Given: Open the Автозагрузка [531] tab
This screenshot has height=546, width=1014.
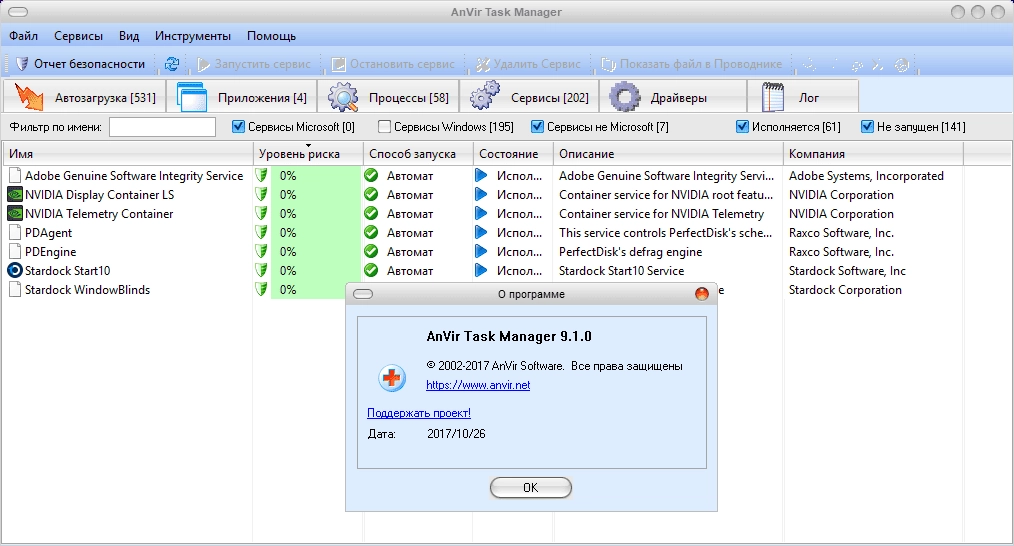Looking at the screenshot, I should [85, 97].
